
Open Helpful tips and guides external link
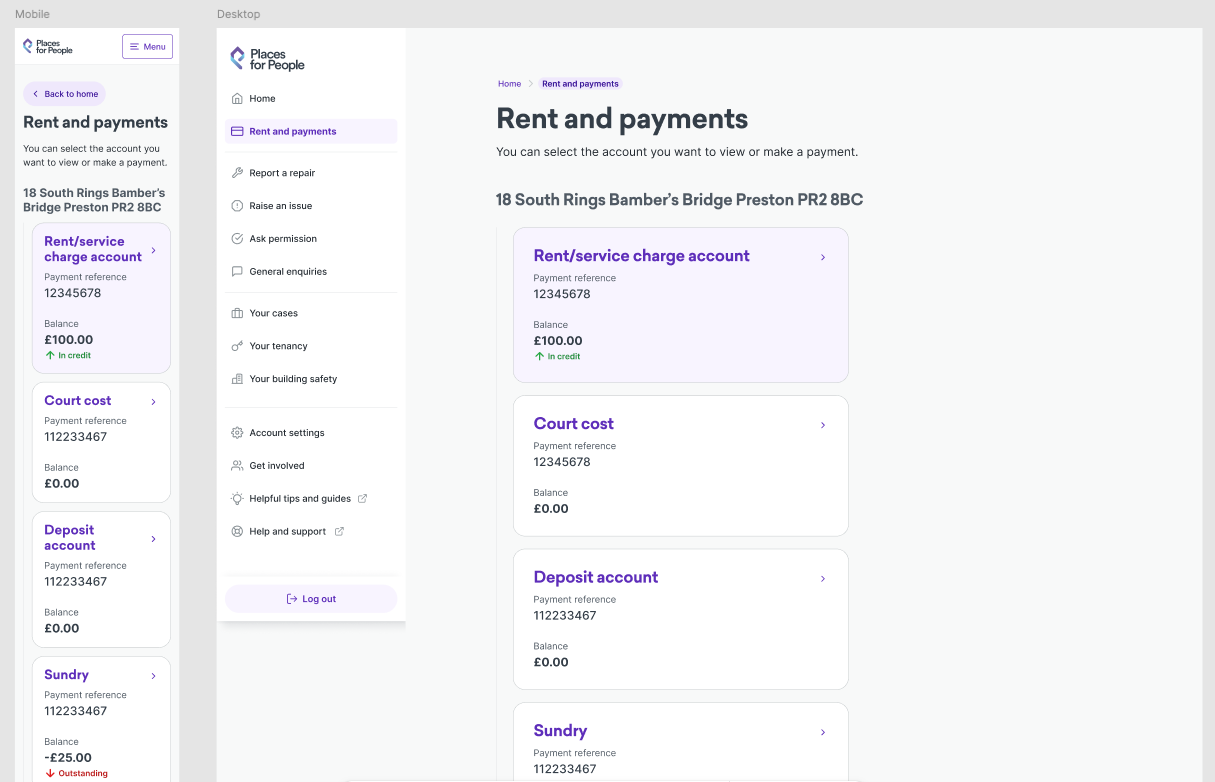[x=299, y=499]
